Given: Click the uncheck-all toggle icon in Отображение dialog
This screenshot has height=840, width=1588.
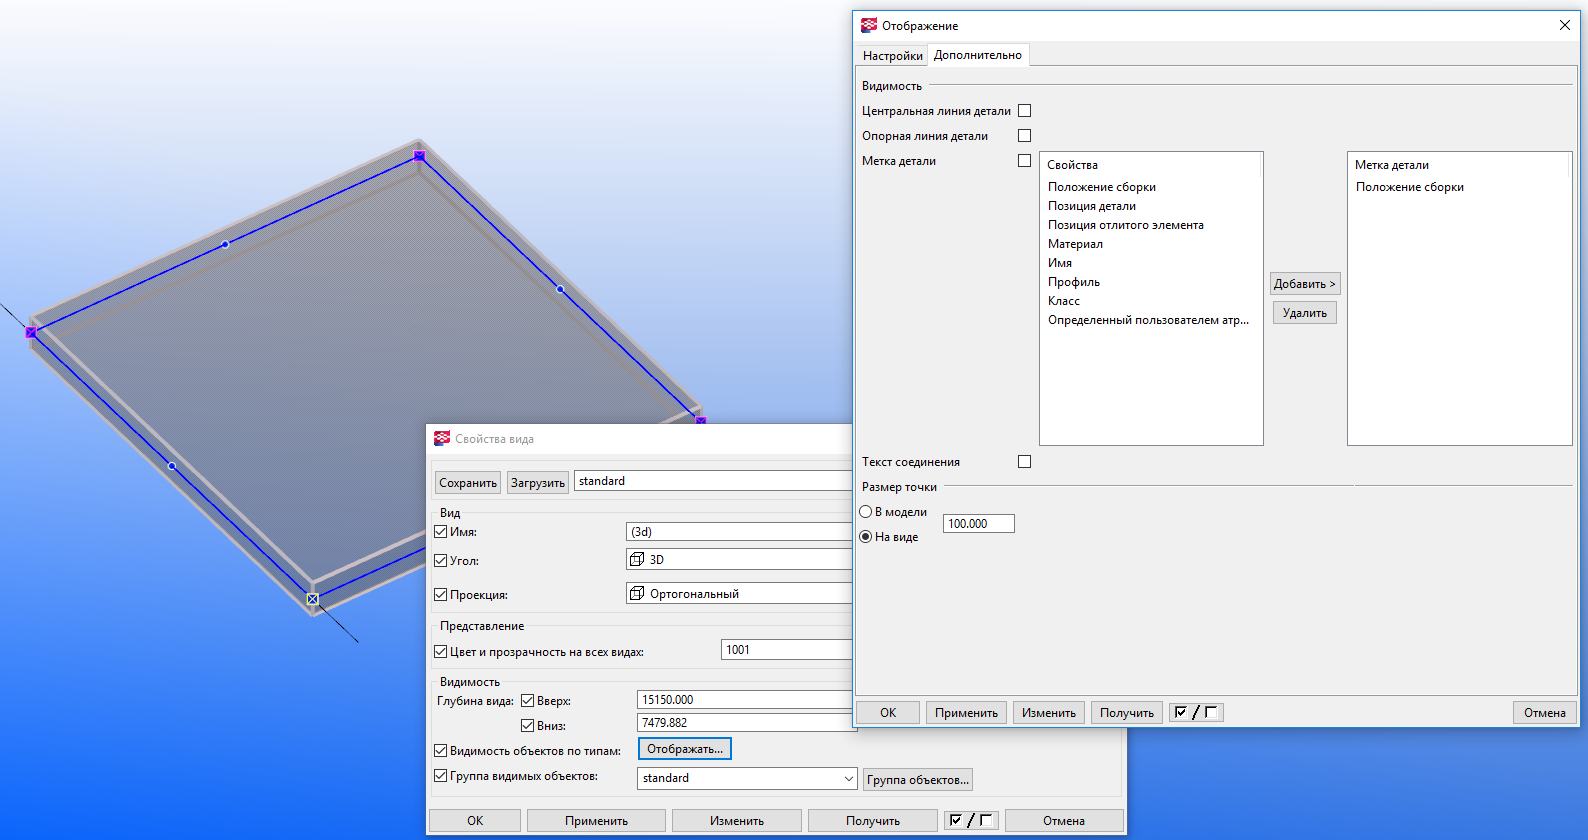Looking at the screenshot, I should point(1210,713).
